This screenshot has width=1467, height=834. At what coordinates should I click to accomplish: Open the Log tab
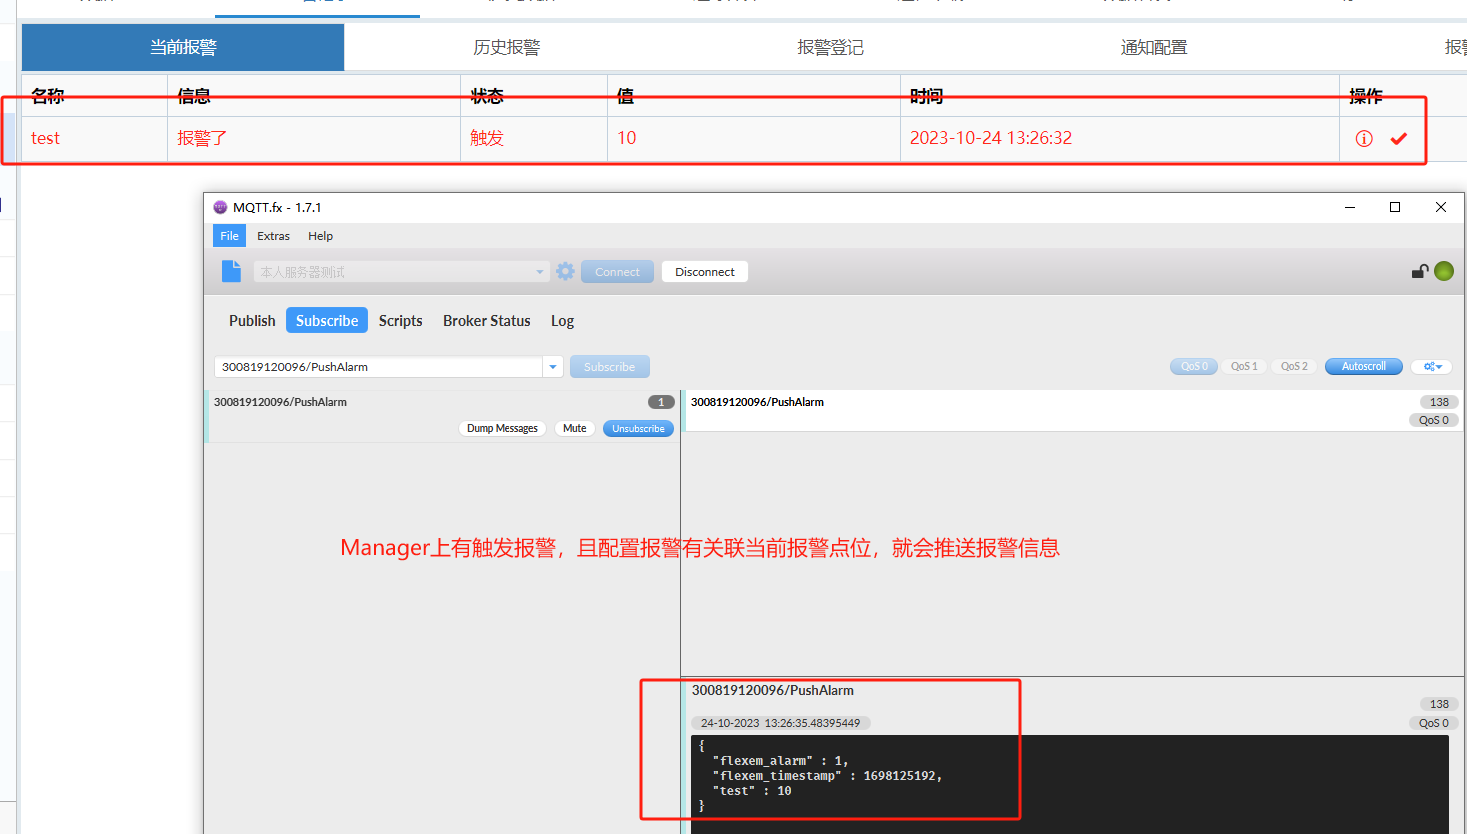pos(562,320)
